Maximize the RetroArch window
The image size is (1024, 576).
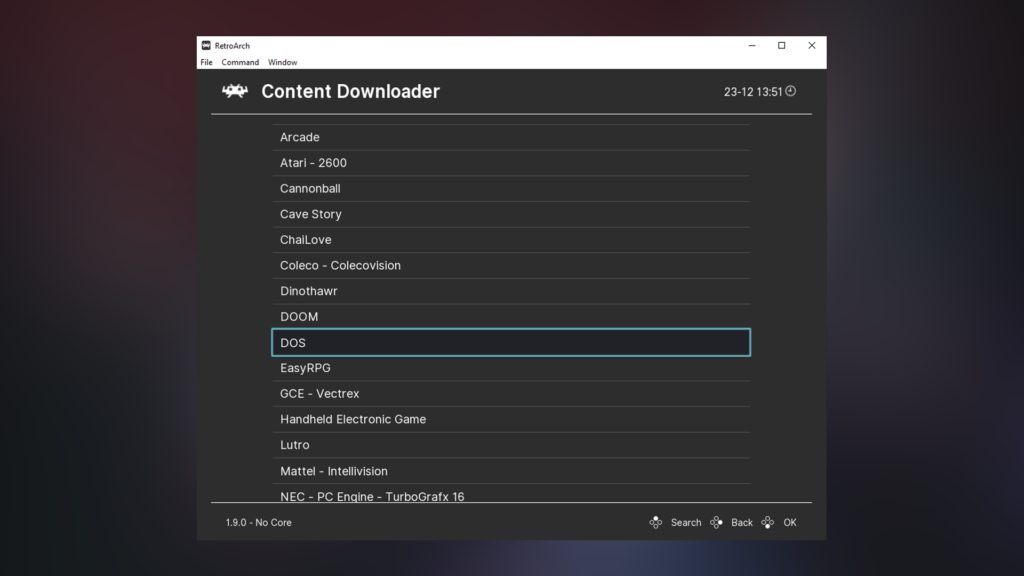[782, 46]
